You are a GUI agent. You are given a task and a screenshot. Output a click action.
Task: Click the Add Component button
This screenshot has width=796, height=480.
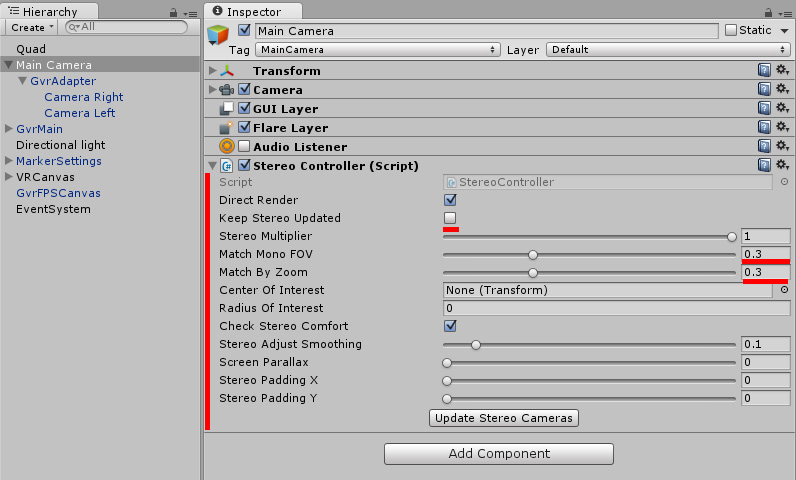click(499, 454)
